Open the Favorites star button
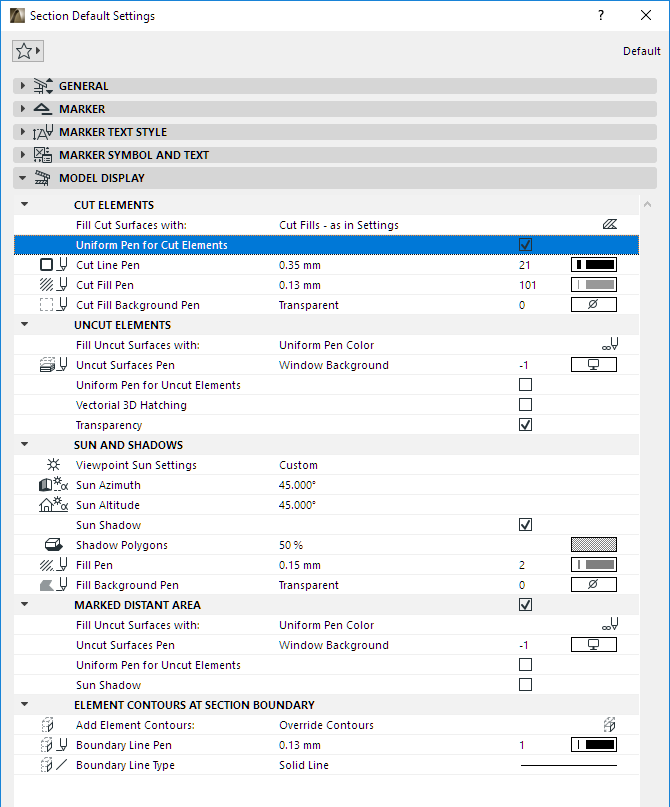Screen dimensions: 670x807 [x=28, y=51]
